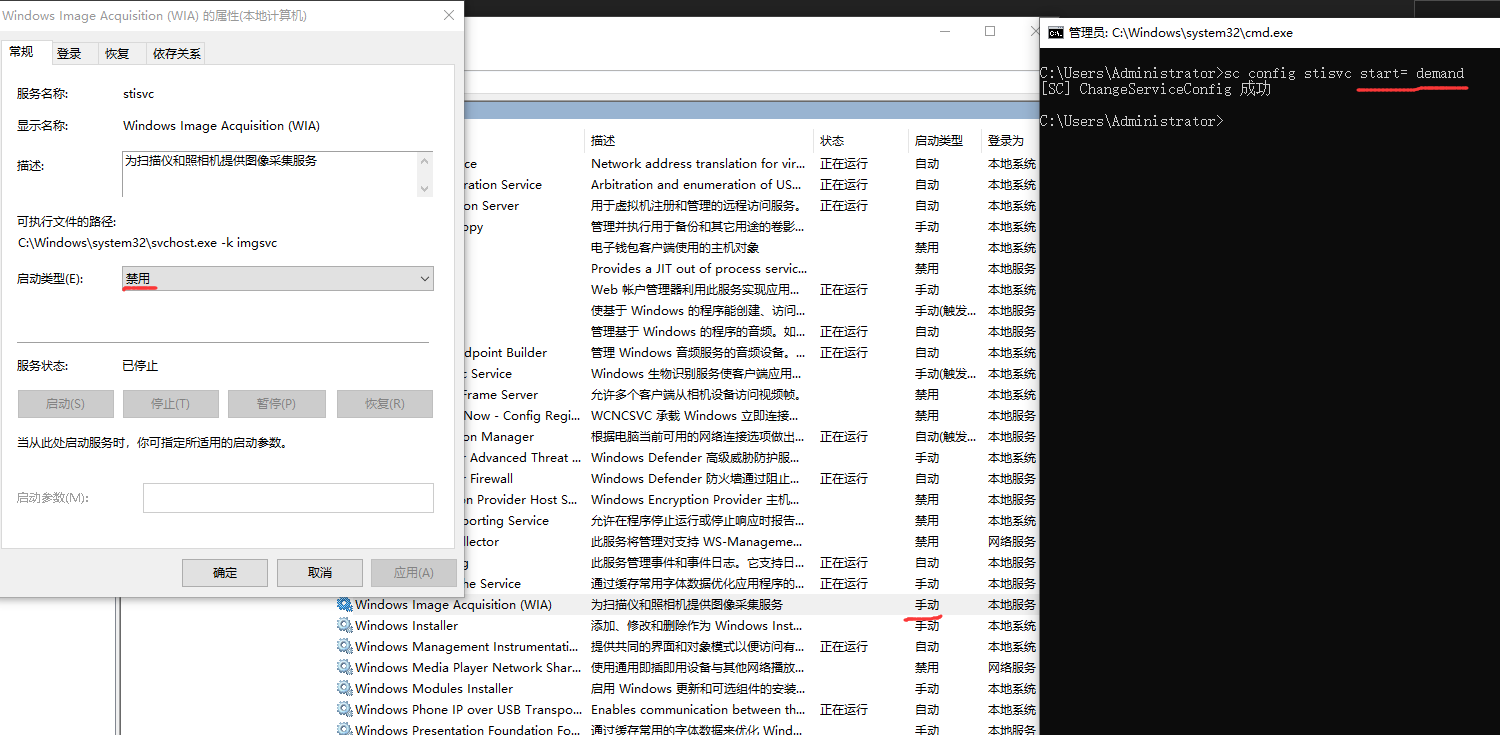Click 网络服务 in the Windows Media Player row
Viewport: 1500px width, 735px height.
pos(1012,668)
